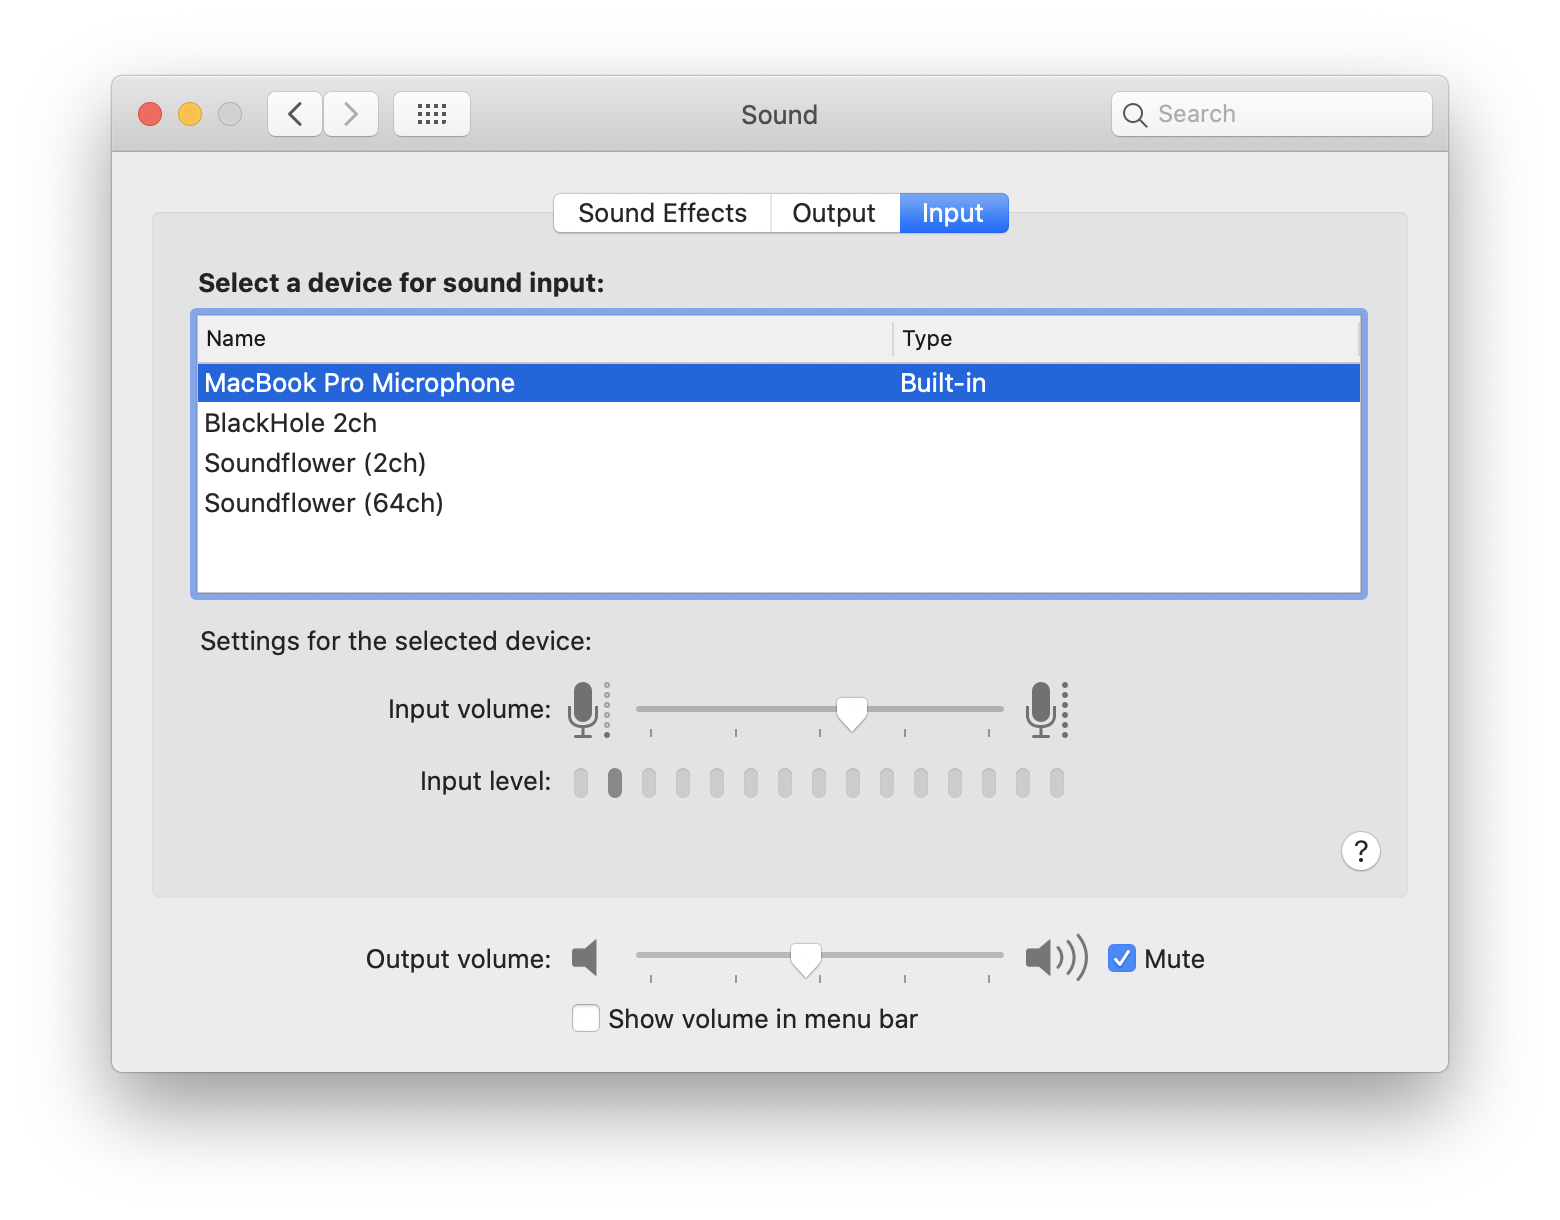Switch to the Output tab
This screenshot has width=1560, height=1220.
pyautogui.click(x=834, y=213)
